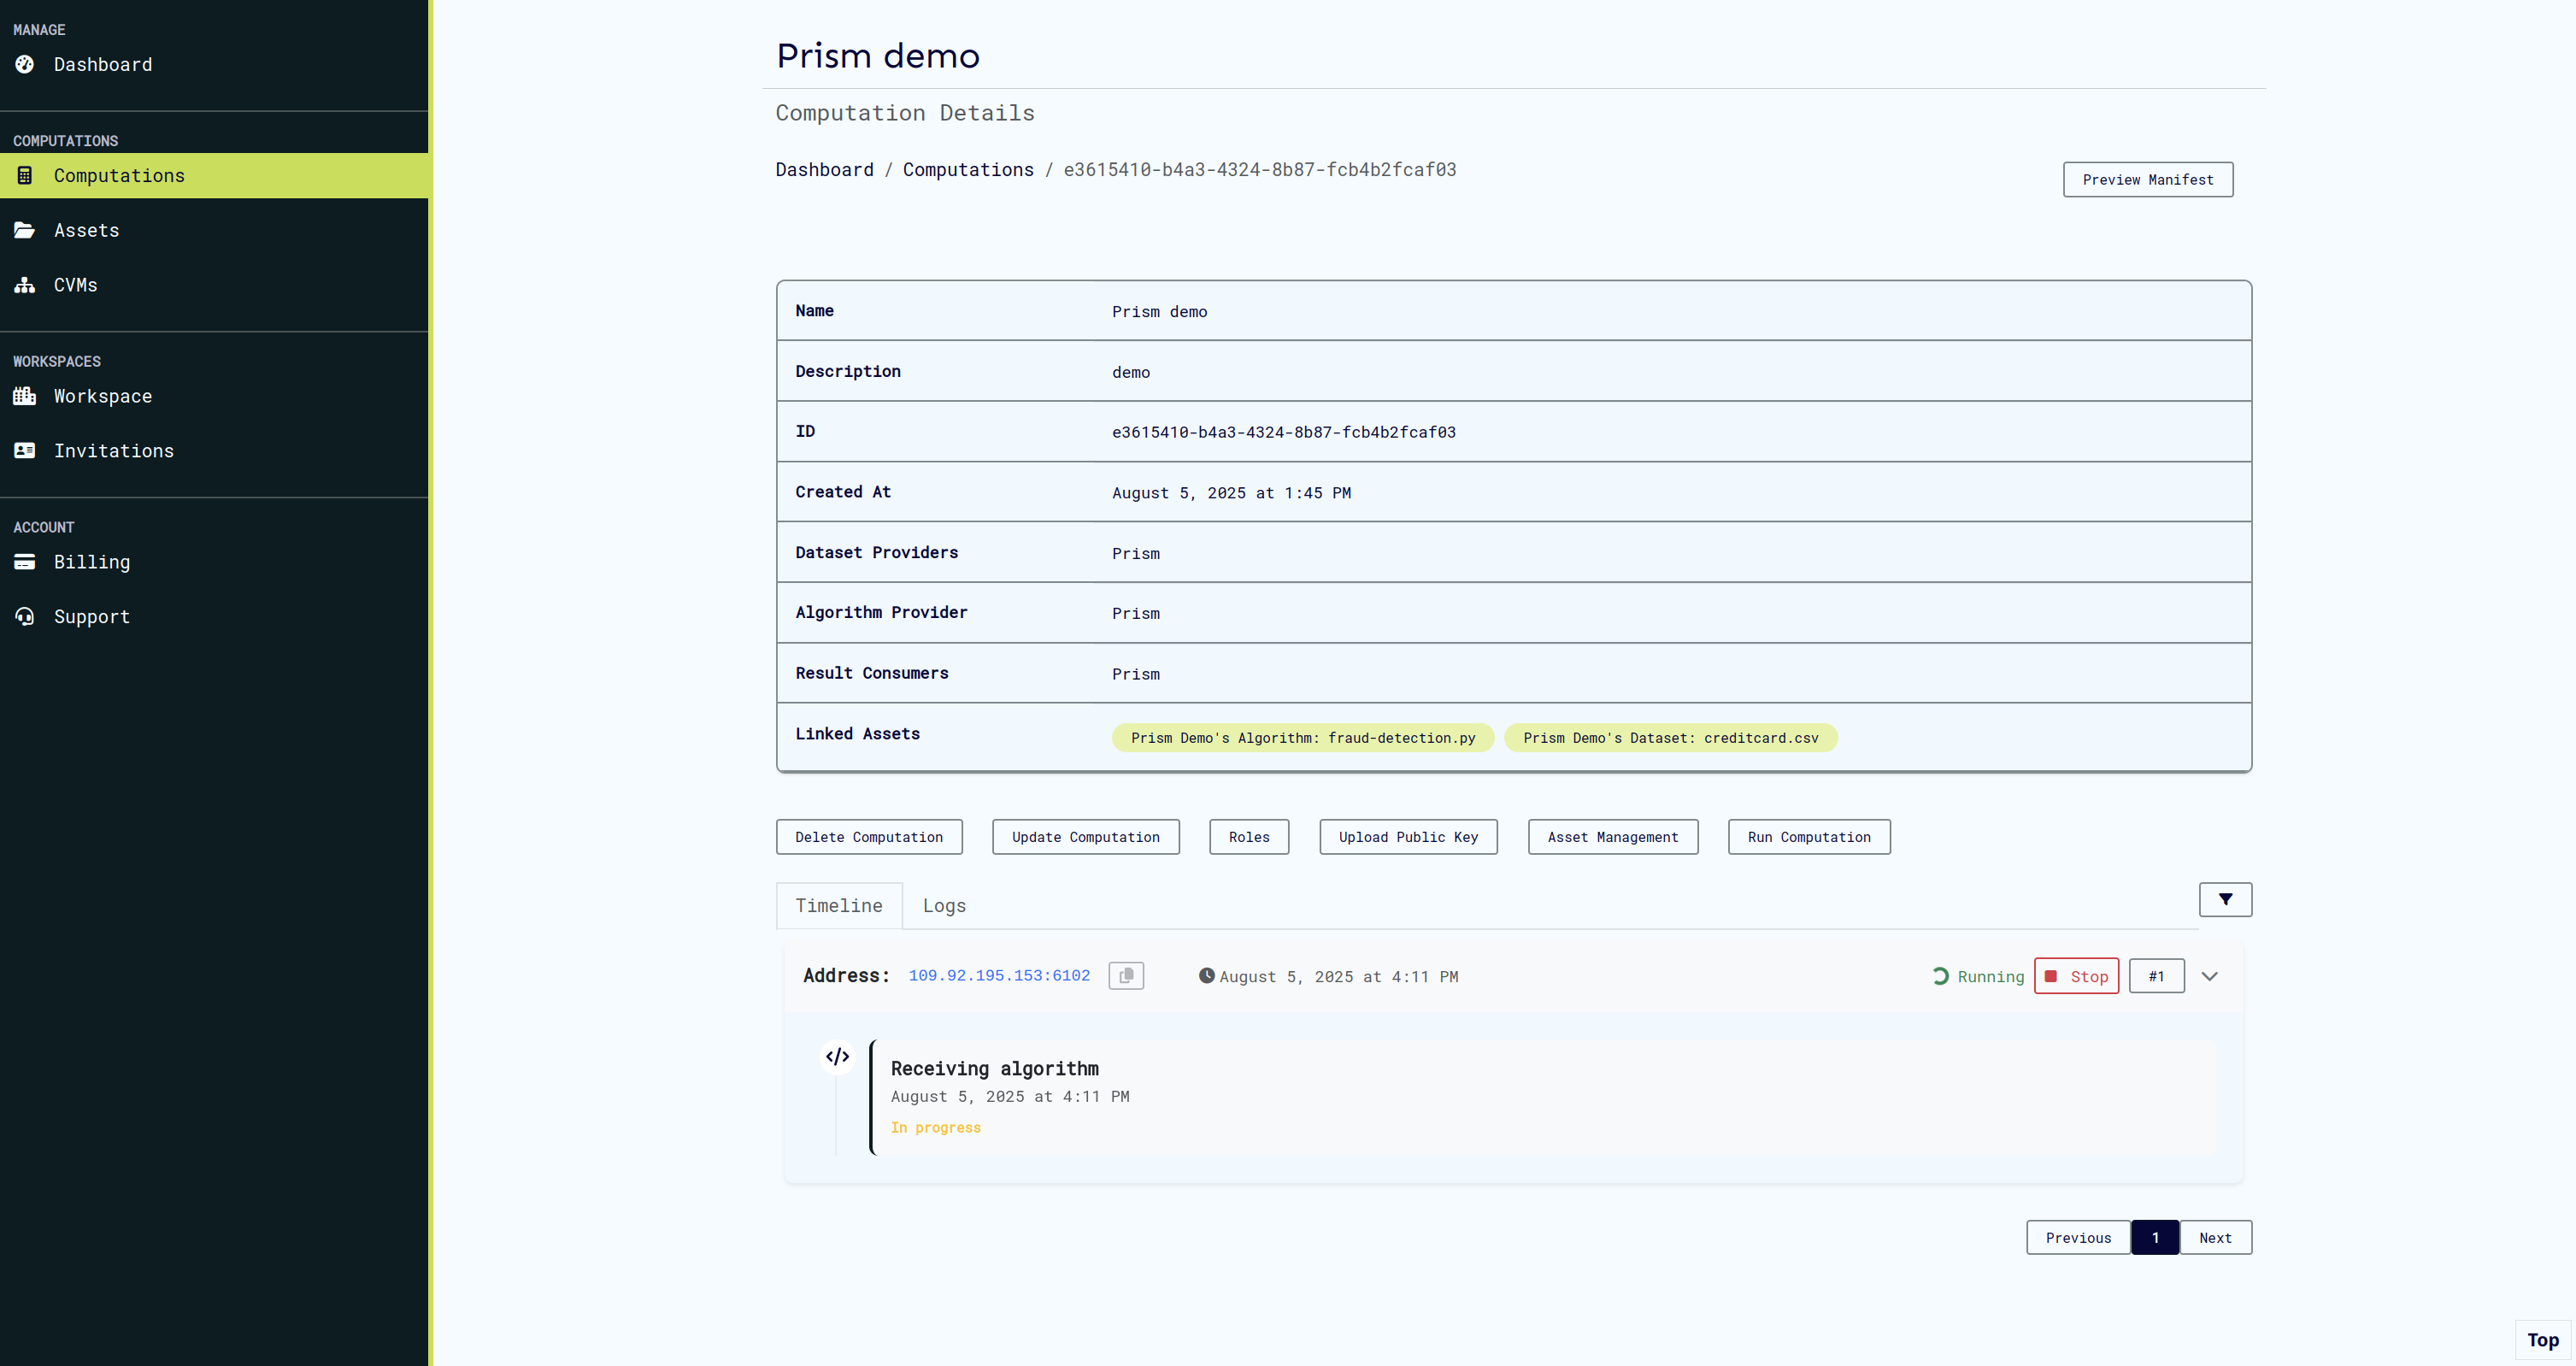The height and width of the screenshot is (1366, 2576).
Task: Expand the run details chevron
Action: (2209, 976)
